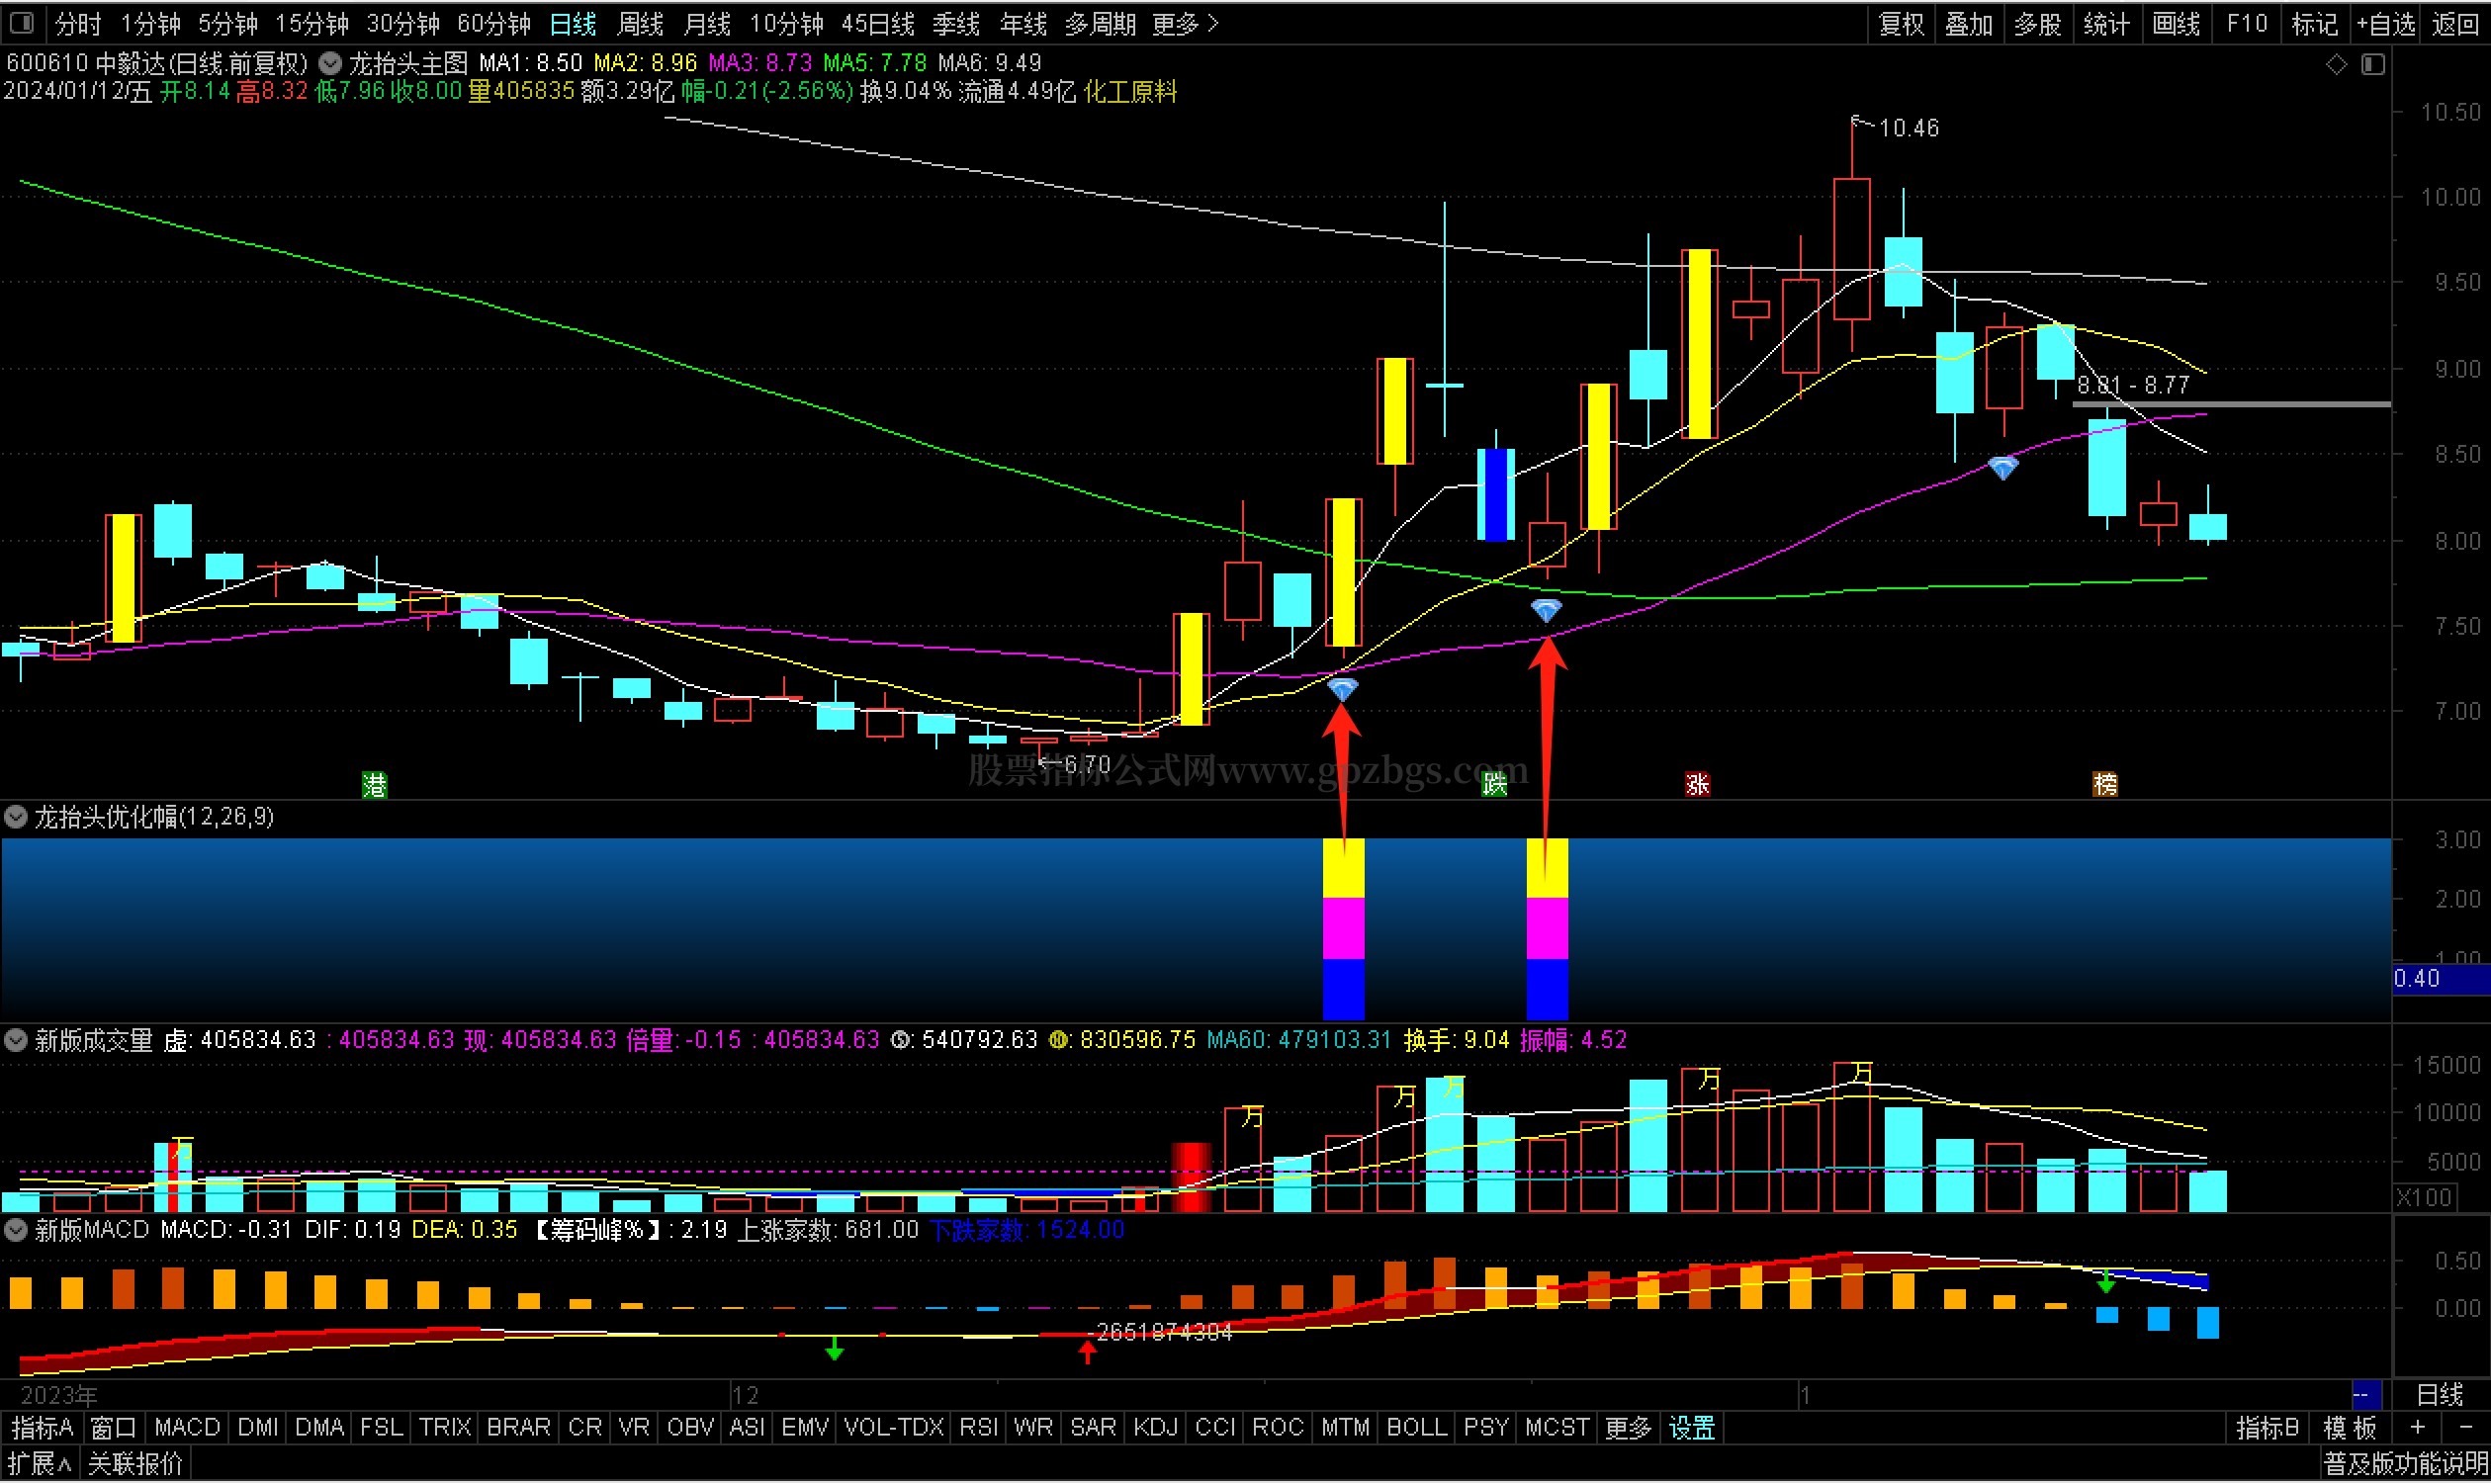Image resolution: width=2491 pixels, height=1484 pixels.
Task: Click the panel toggle icon at top-left corner
Action: (23, 22)
